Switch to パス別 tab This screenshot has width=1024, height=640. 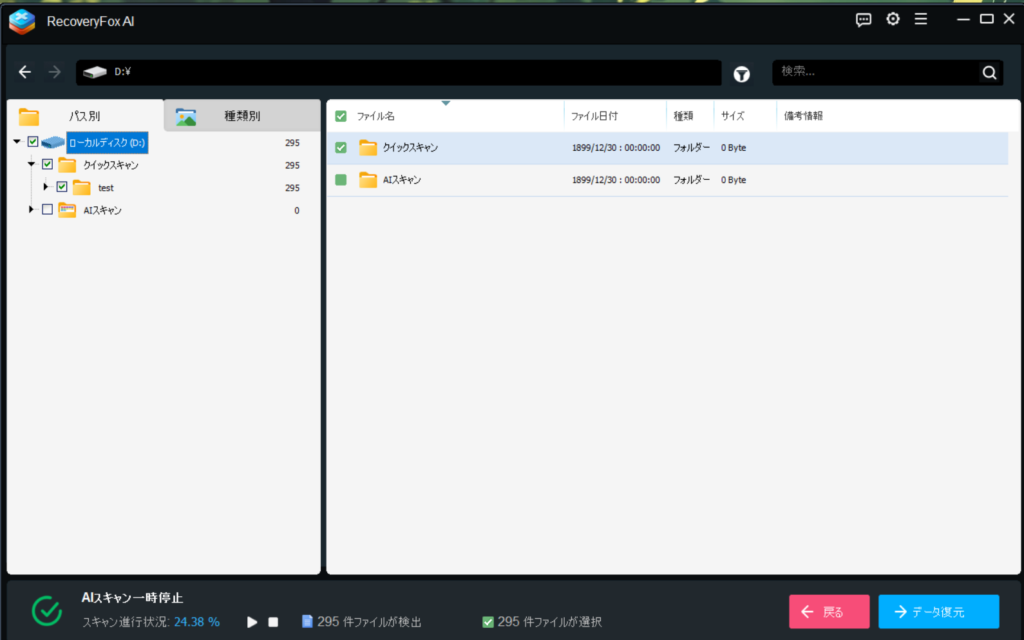85,116
